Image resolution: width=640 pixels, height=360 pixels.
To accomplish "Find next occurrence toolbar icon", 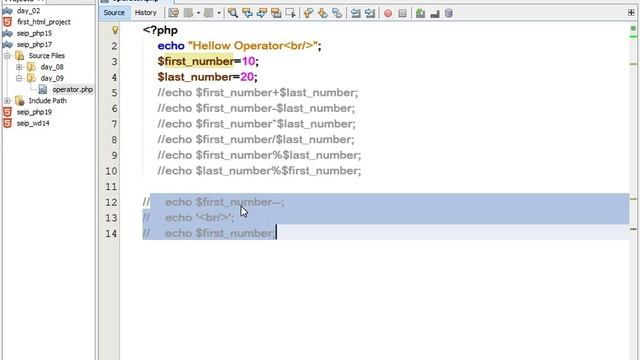I will pyautogui.click(x=262, y=13).
